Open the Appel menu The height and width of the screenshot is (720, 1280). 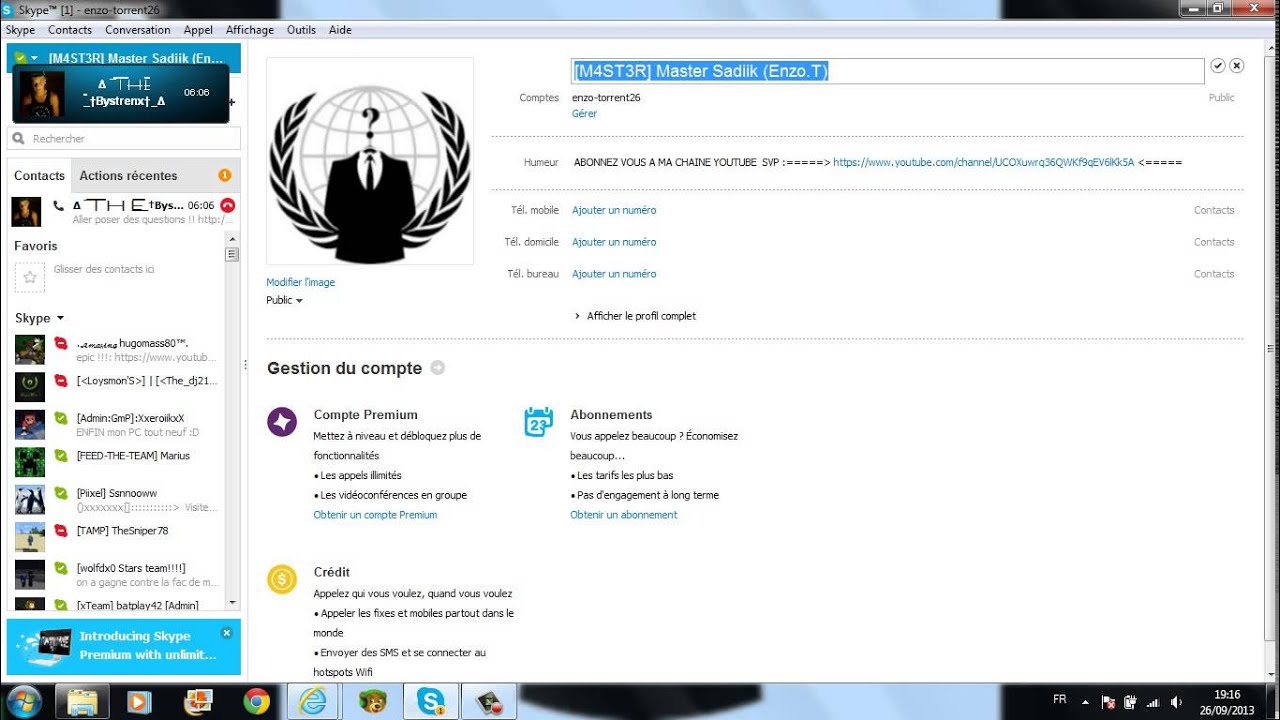pos(198,30)
